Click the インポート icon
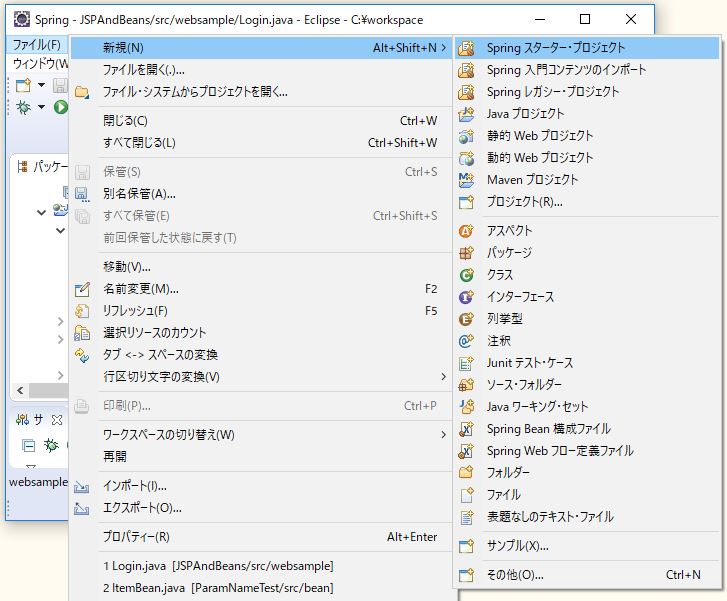The height and width of the screenshot is (601, 727). [82, 486]
